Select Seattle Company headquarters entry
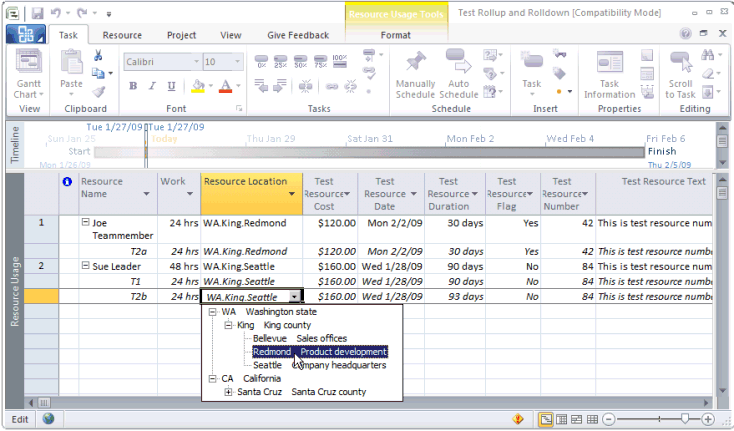Screen dimensions: 734x431 pyautogui.click(x=319, y=365)
